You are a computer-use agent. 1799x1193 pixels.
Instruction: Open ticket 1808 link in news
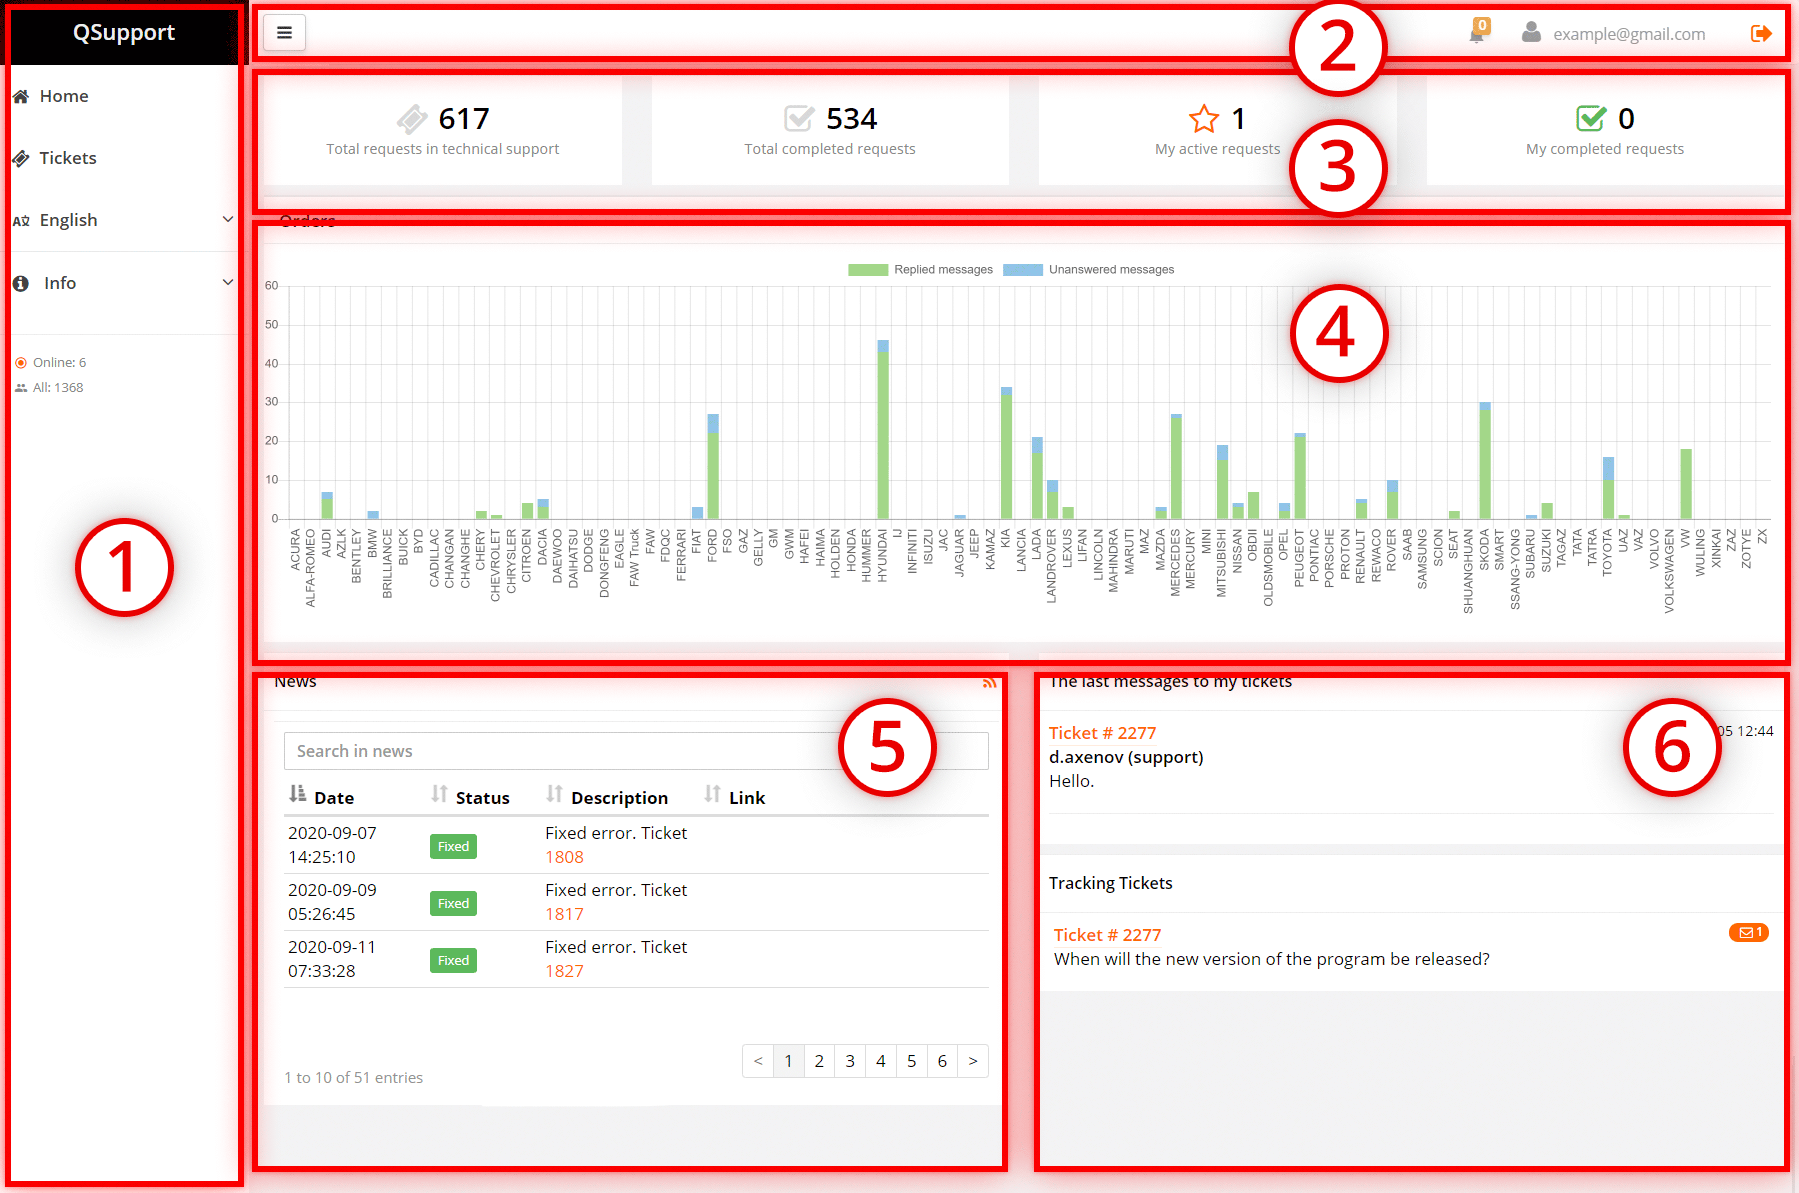564,857
